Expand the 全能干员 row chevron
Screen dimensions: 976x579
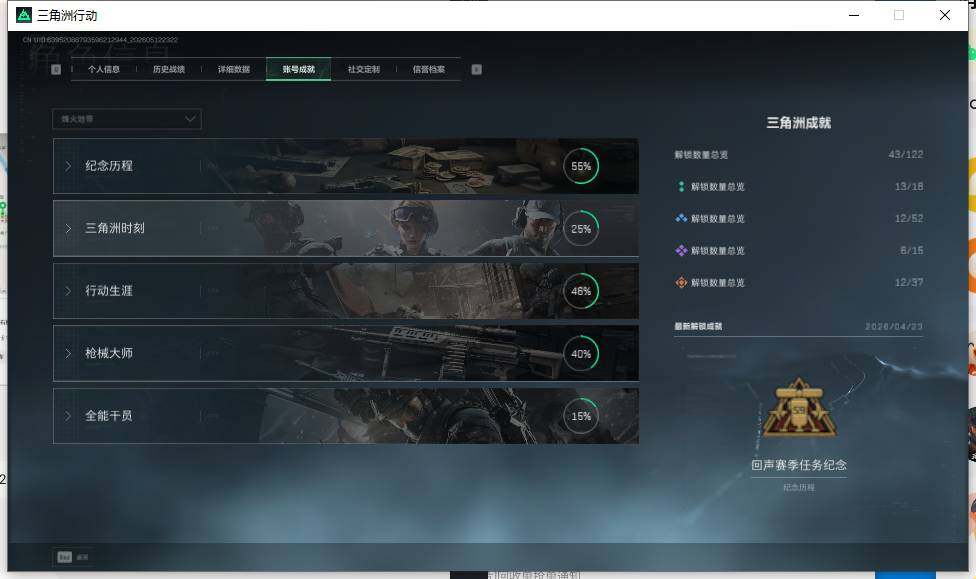click(68, 415)
